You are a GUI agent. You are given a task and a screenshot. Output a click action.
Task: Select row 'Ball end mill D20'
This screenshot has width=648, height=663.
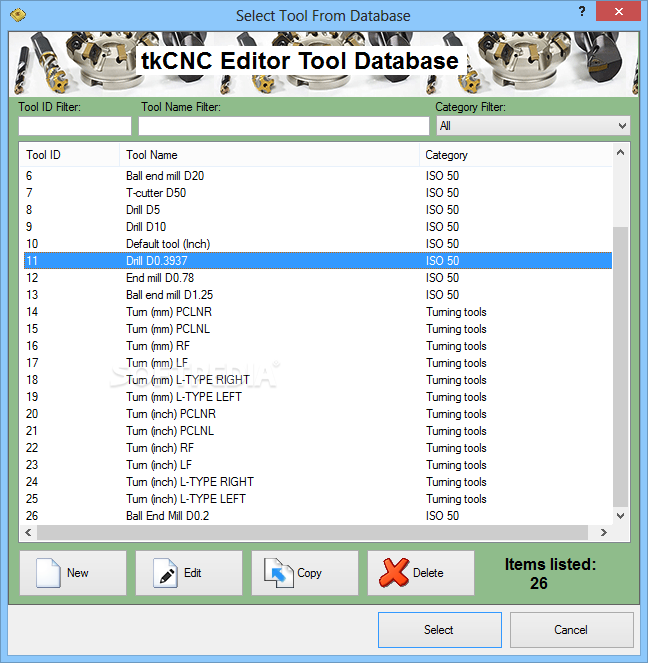point(318,175)
